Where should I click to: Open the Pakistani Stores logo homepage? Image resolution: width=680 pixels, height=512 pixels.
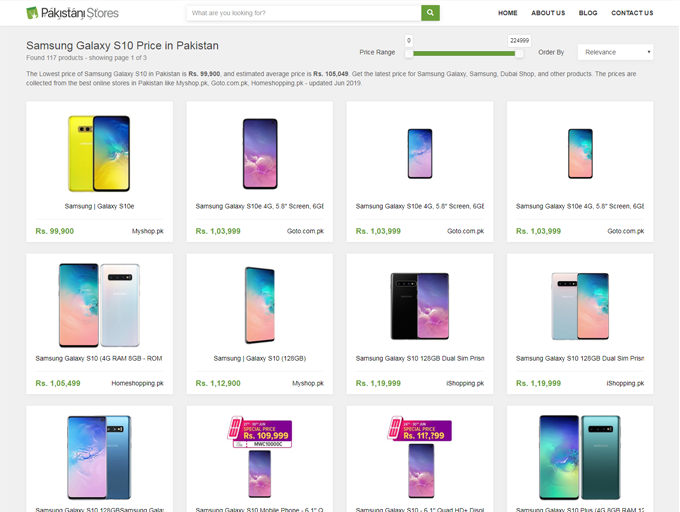point(72,13)
